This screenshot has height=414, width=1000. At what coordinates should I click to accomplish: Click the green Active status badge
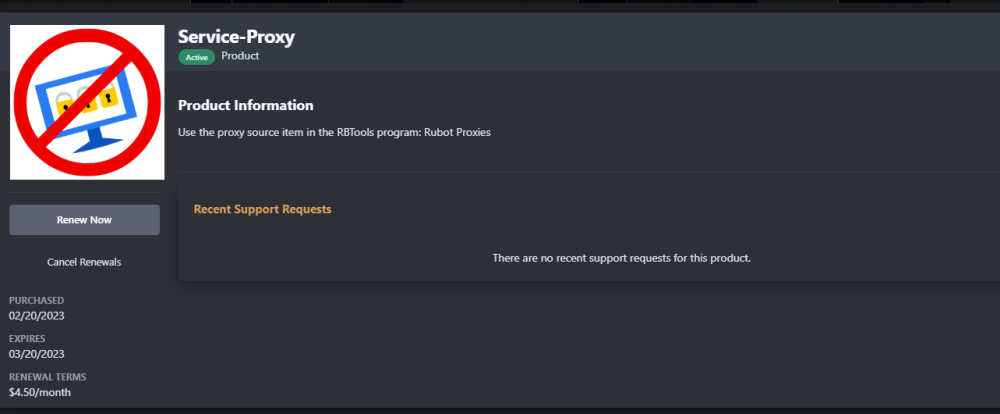pos(197,57)
